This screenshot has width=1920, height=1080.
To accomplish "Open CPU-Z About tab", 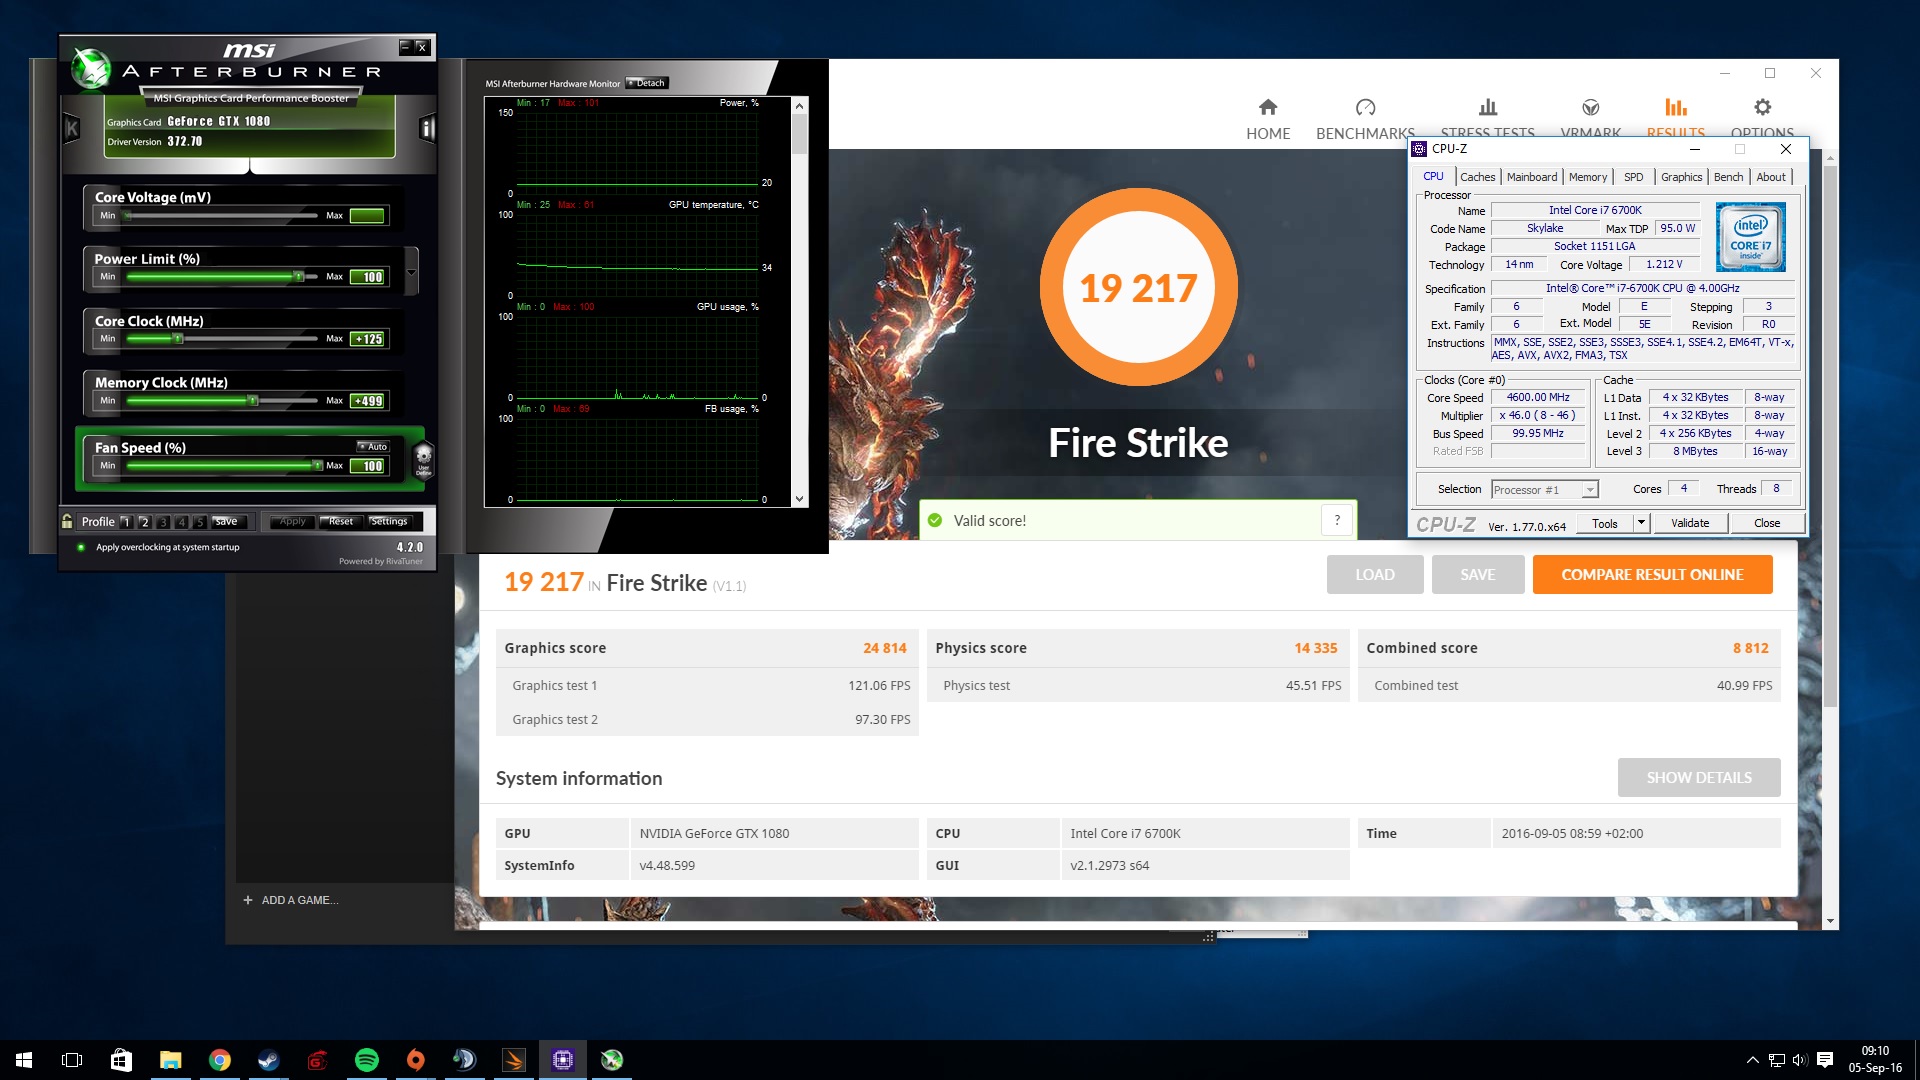I will (1771, 177).
